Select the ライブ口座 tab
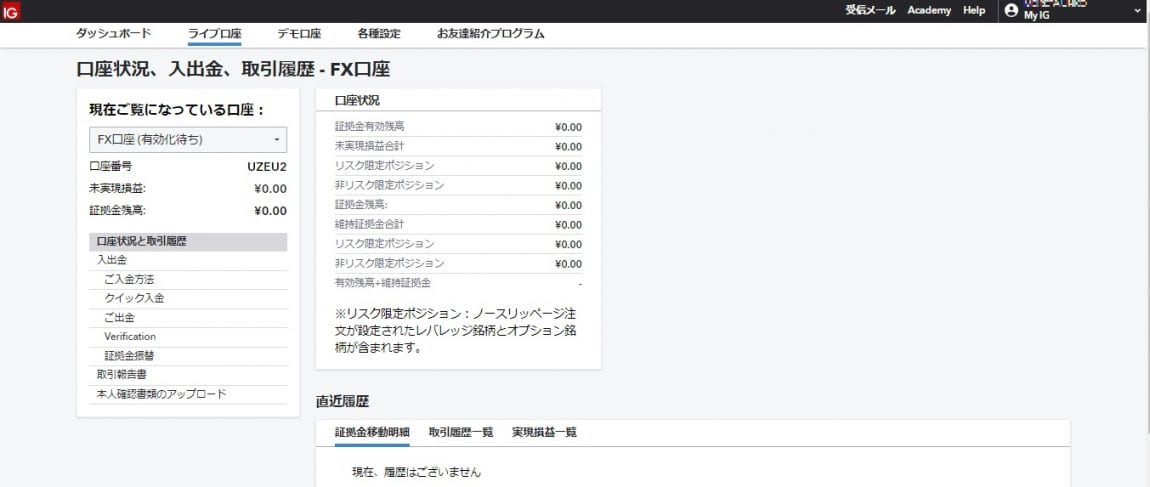The image size is (1150, 487). [214, 33]
